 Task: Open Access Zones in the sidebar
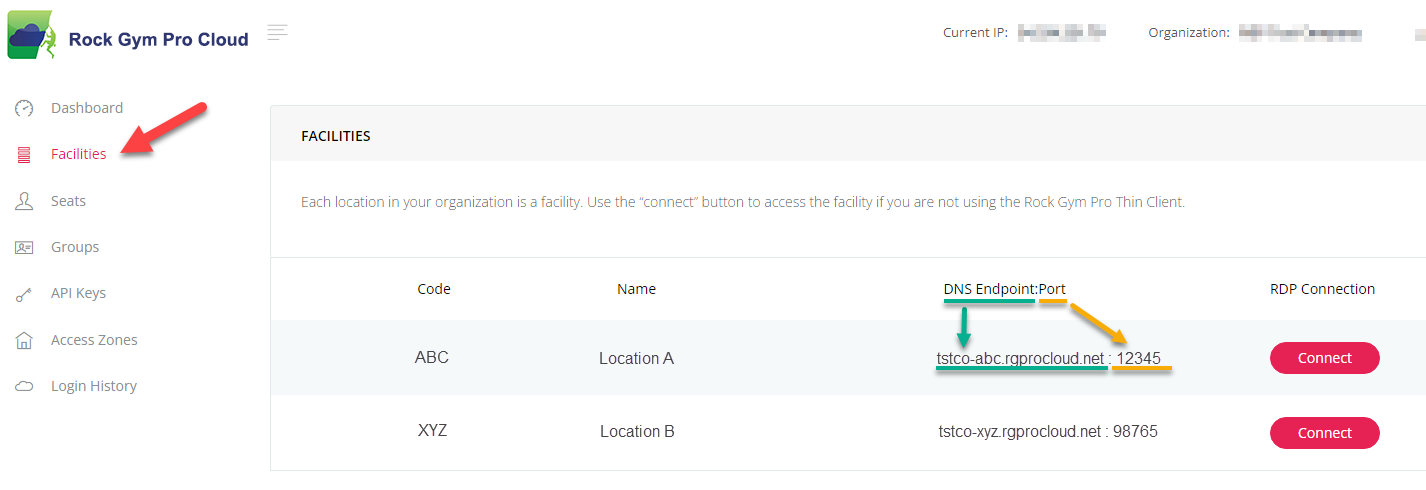94,340
